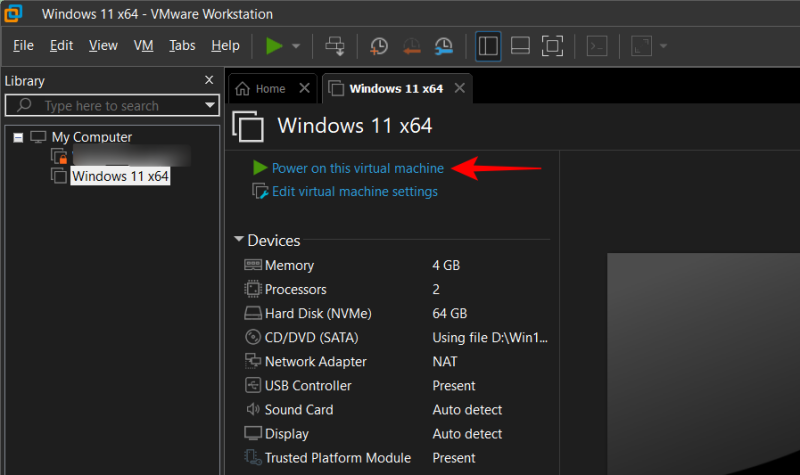The width and height of the screenshot is (800, 475).
Task: Open the power options dropdown arrow
Action: point(296,46)
